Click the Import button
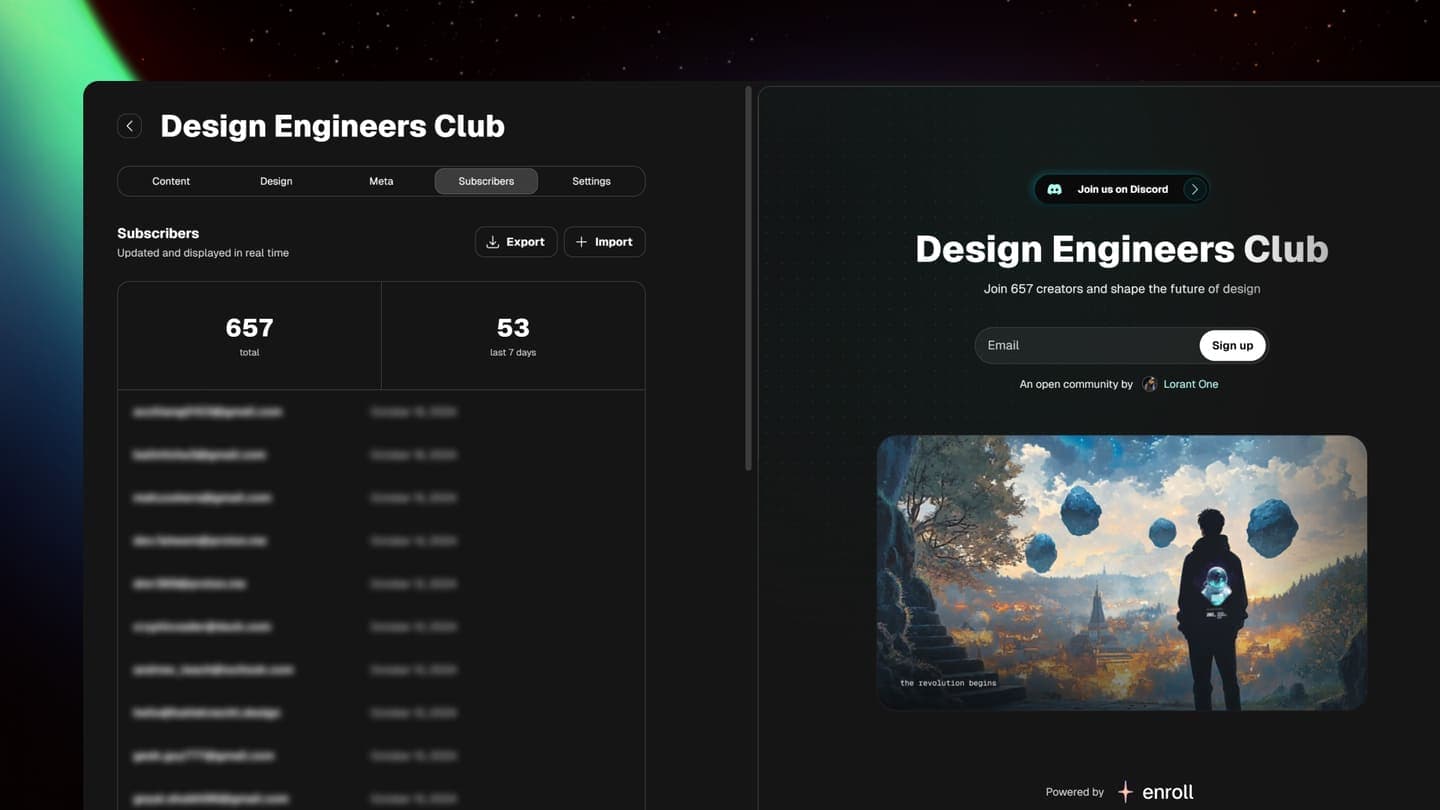 pos(604,241)
